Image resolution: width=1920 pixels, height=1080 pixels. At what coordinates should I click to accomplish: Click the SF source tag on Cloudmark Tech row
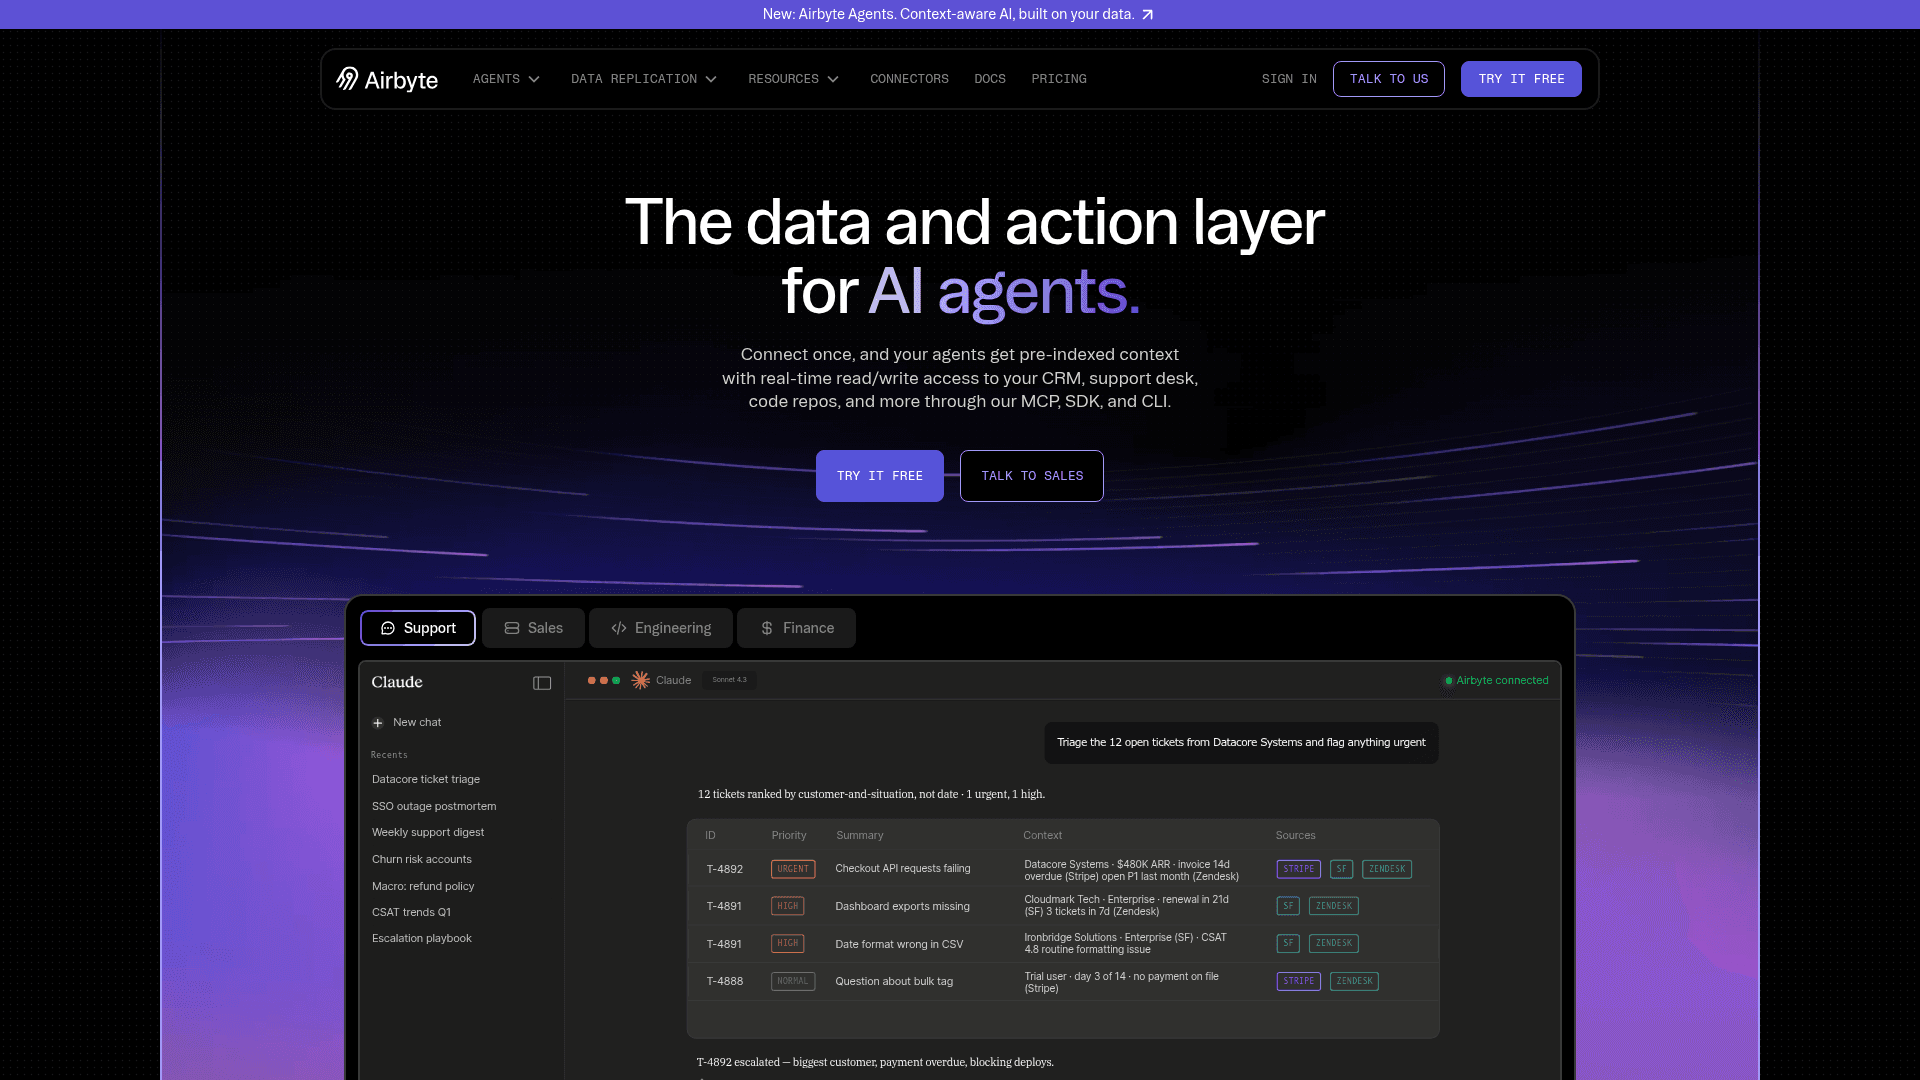1288,906
